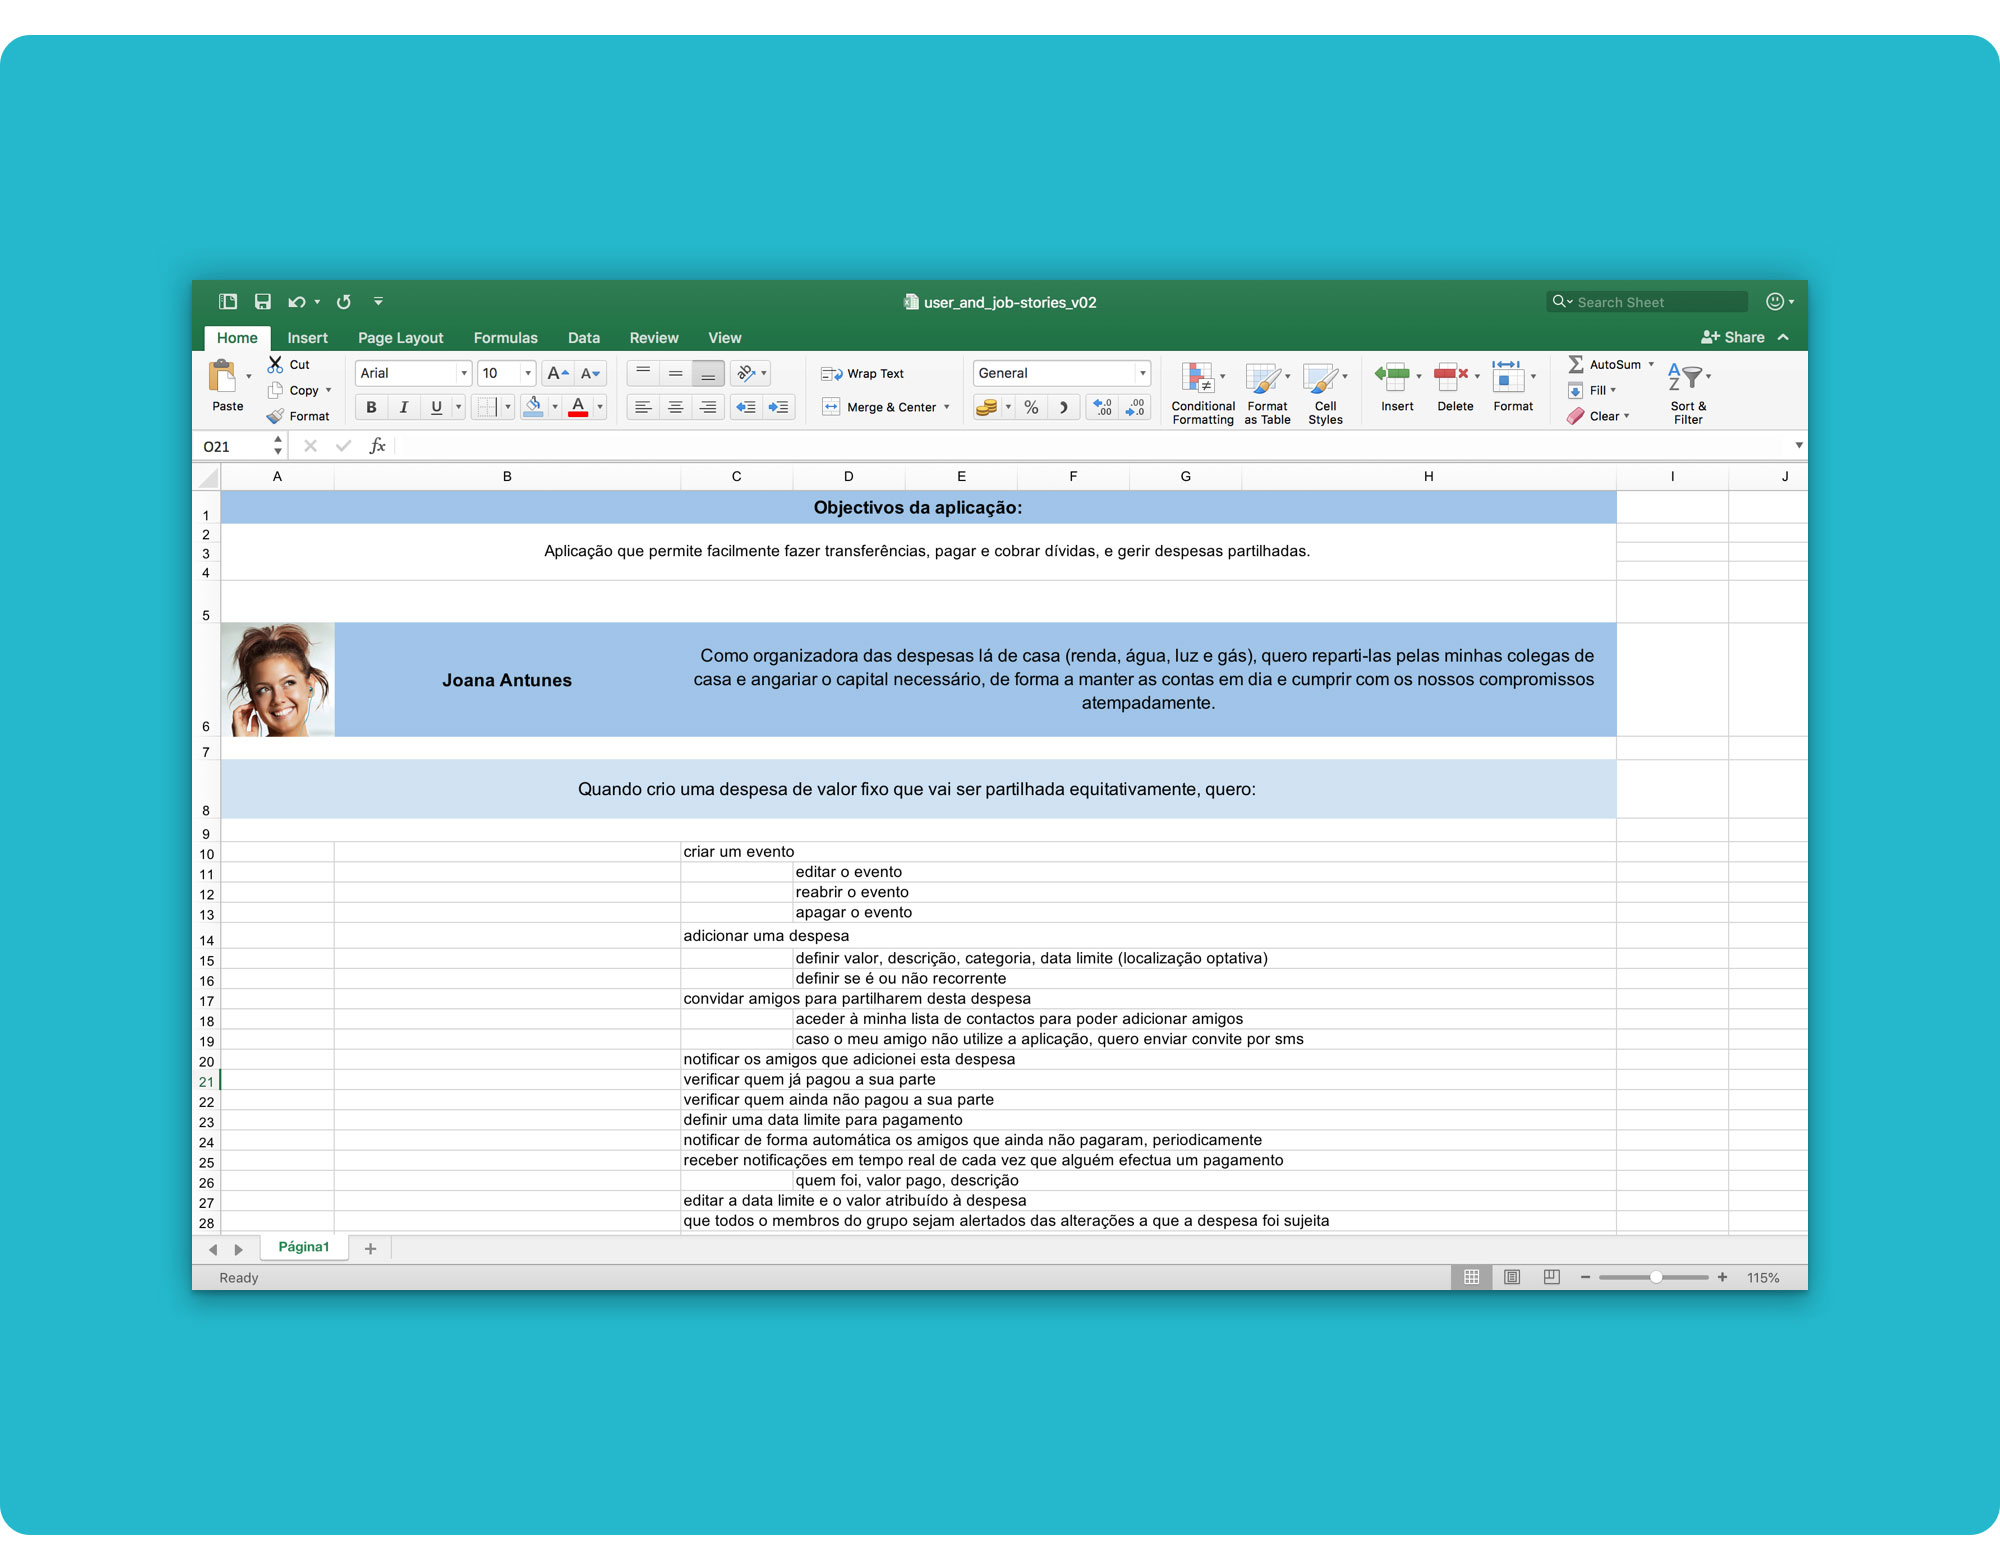Screen dimensions: 2000x1555
Task: Click the Conditional Formatting icon
Action: [1198, 378]
